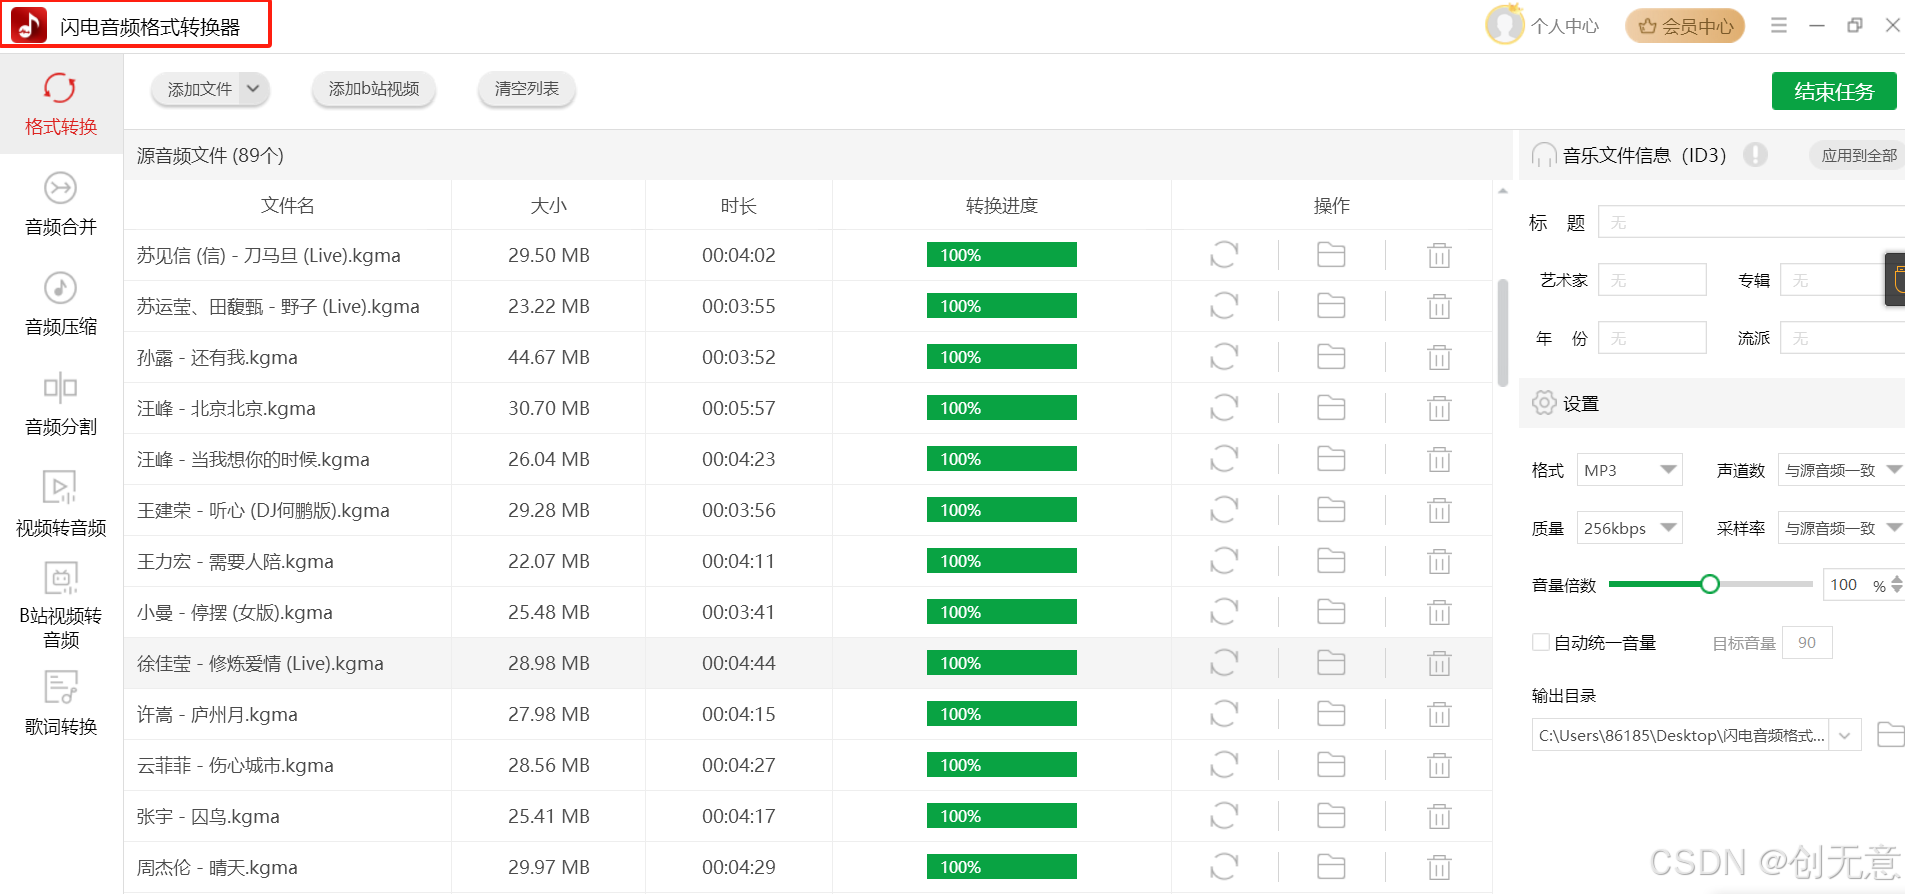1905x894 pixels.
Task: Expand the 输出目录 path dropdown
Action: 1845,735
